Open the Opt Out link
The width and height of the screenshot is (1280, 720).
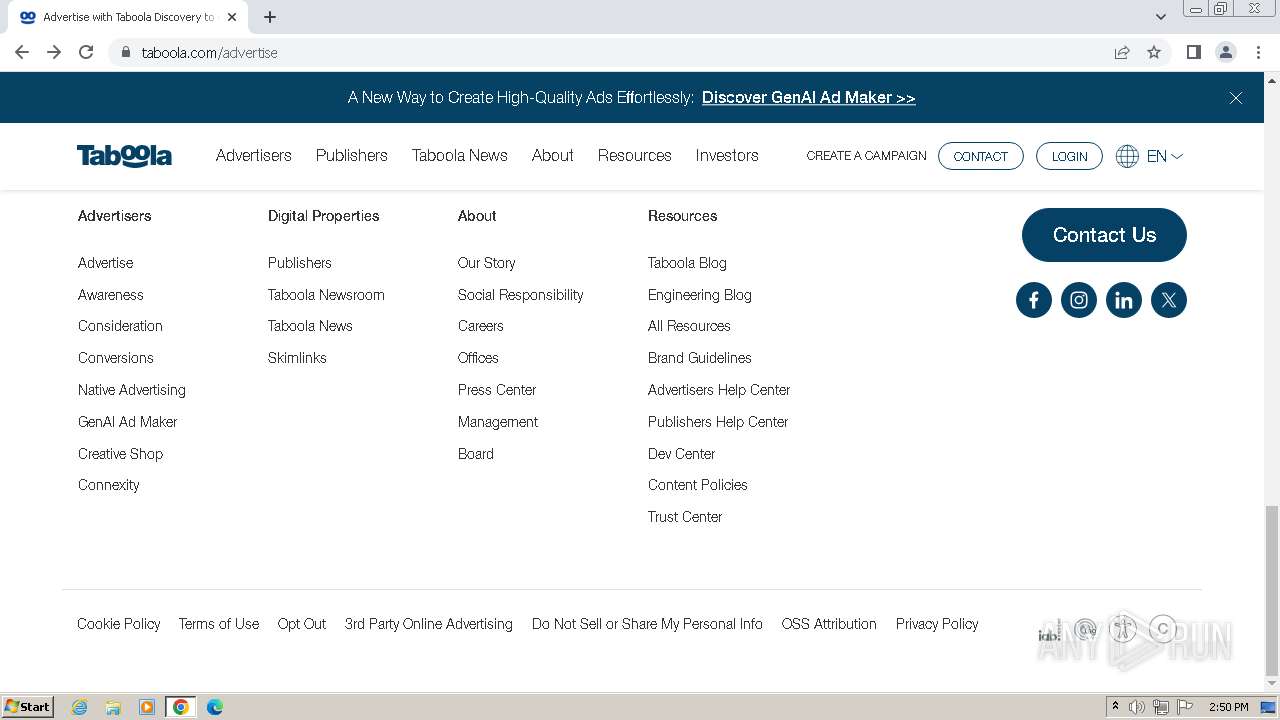pyautogui.click(x=302, y=624)
